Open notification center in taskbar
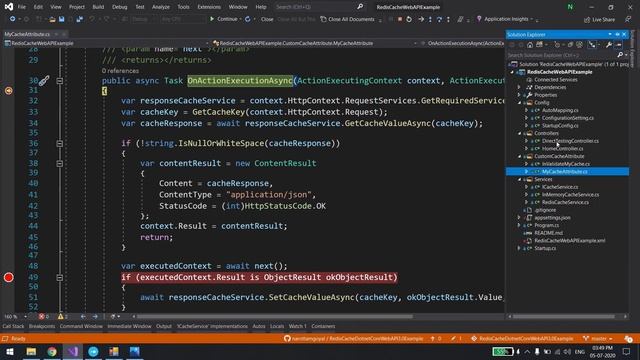This screenshot has width=640, height=360. tap(627, 351)
